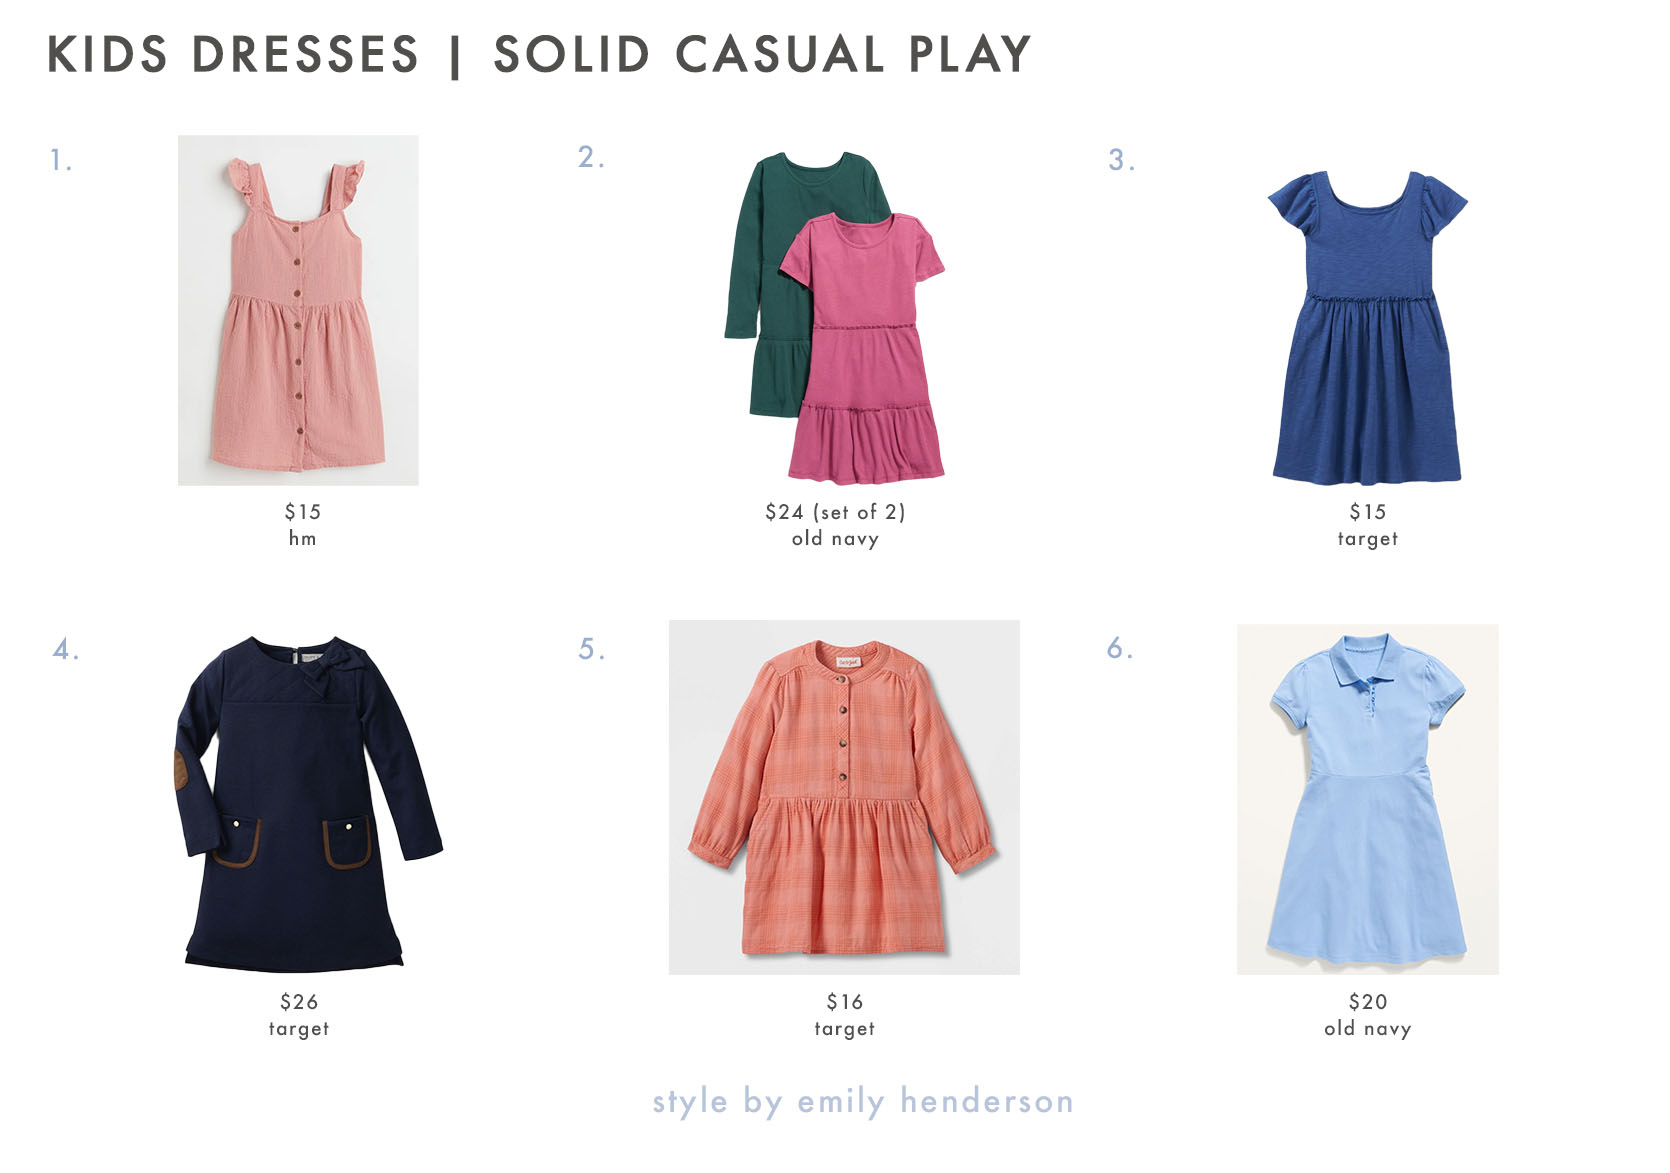Viewport: 1670px width, 1173px height.
Task: Click the pink ruffle-strap button dress image
Action: coord(298,310)
